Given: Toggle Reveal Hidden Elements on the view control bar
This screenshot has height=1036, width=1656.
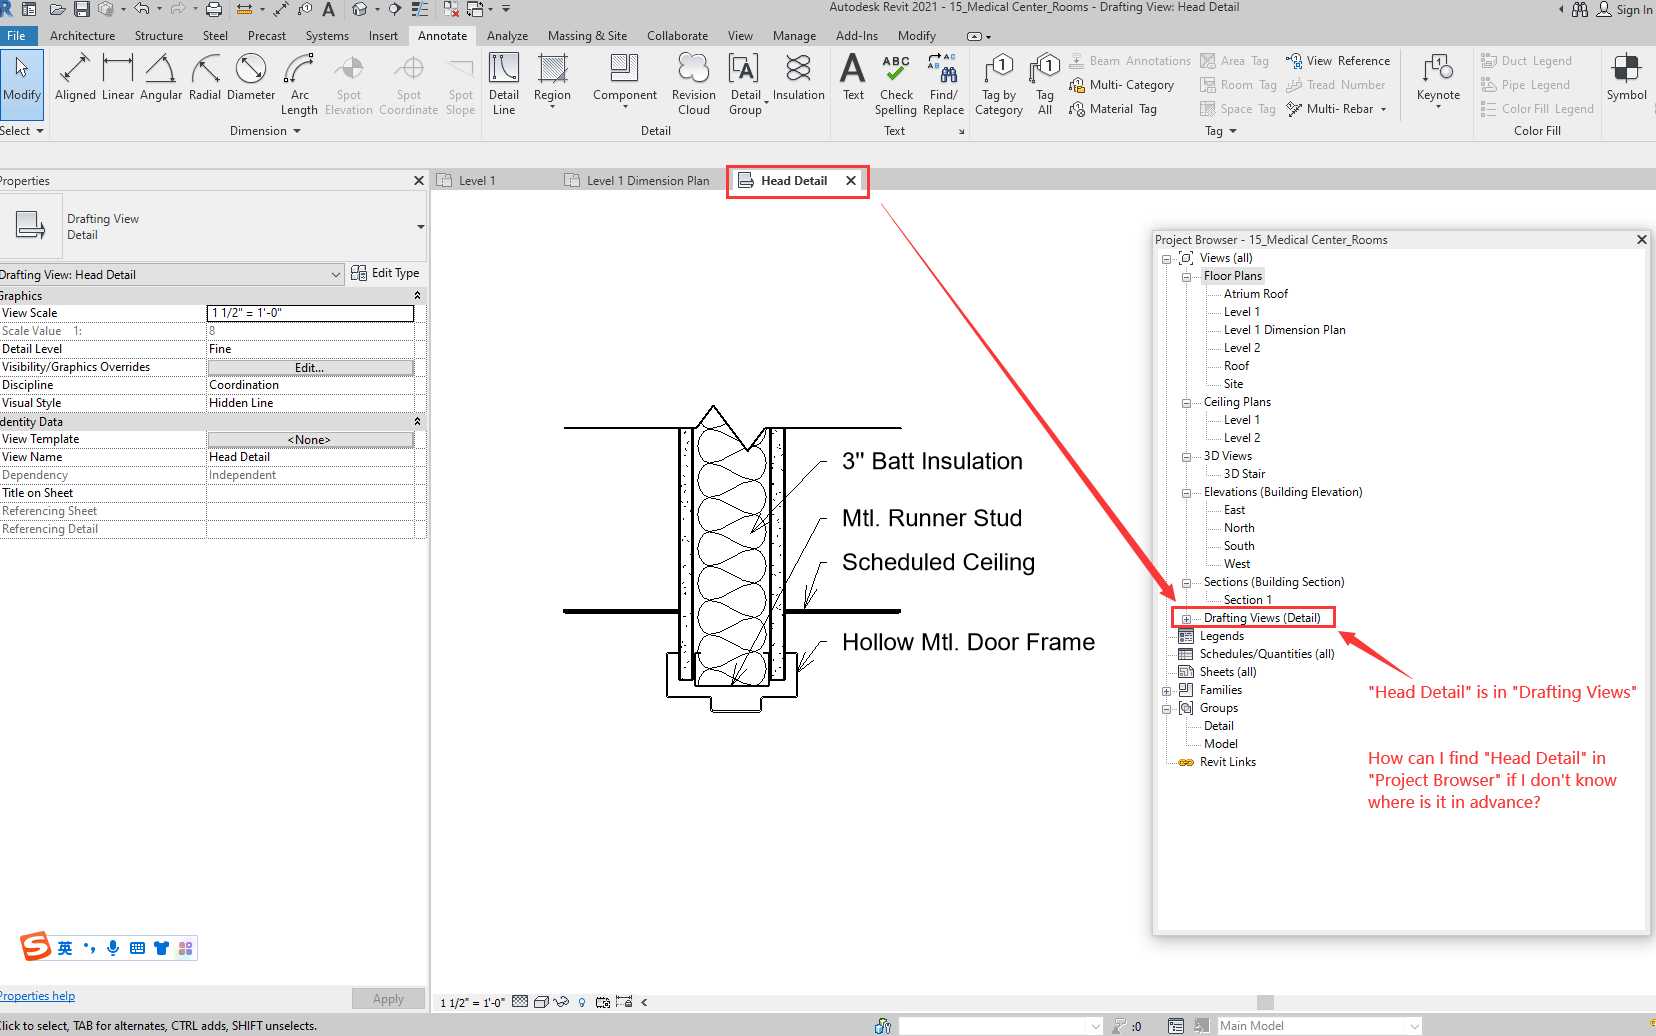Looking at the screenshot, I should 561,1001.
